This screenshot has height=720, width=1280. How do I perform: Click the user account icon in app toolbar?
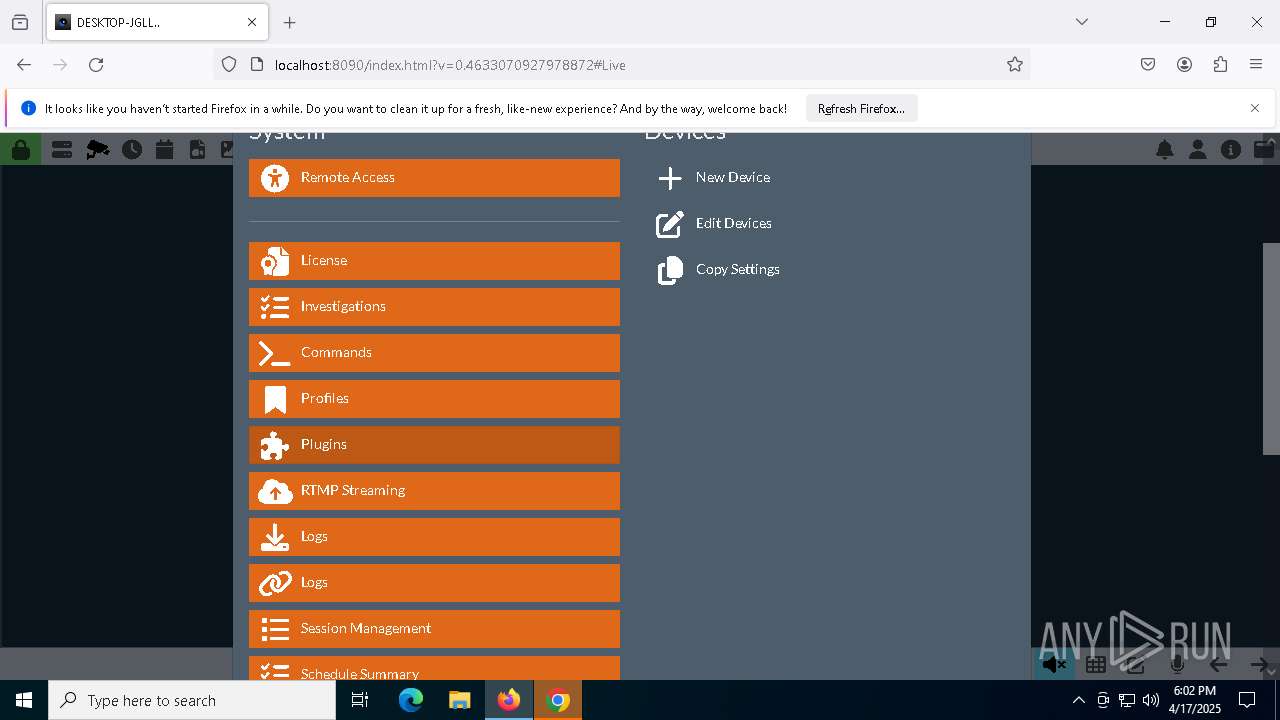[x=1197, y=150]
